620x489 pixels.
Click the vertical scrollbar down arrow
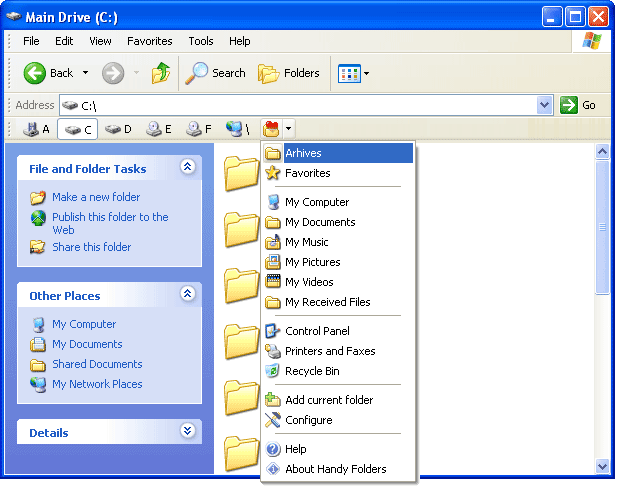[602, 466]
